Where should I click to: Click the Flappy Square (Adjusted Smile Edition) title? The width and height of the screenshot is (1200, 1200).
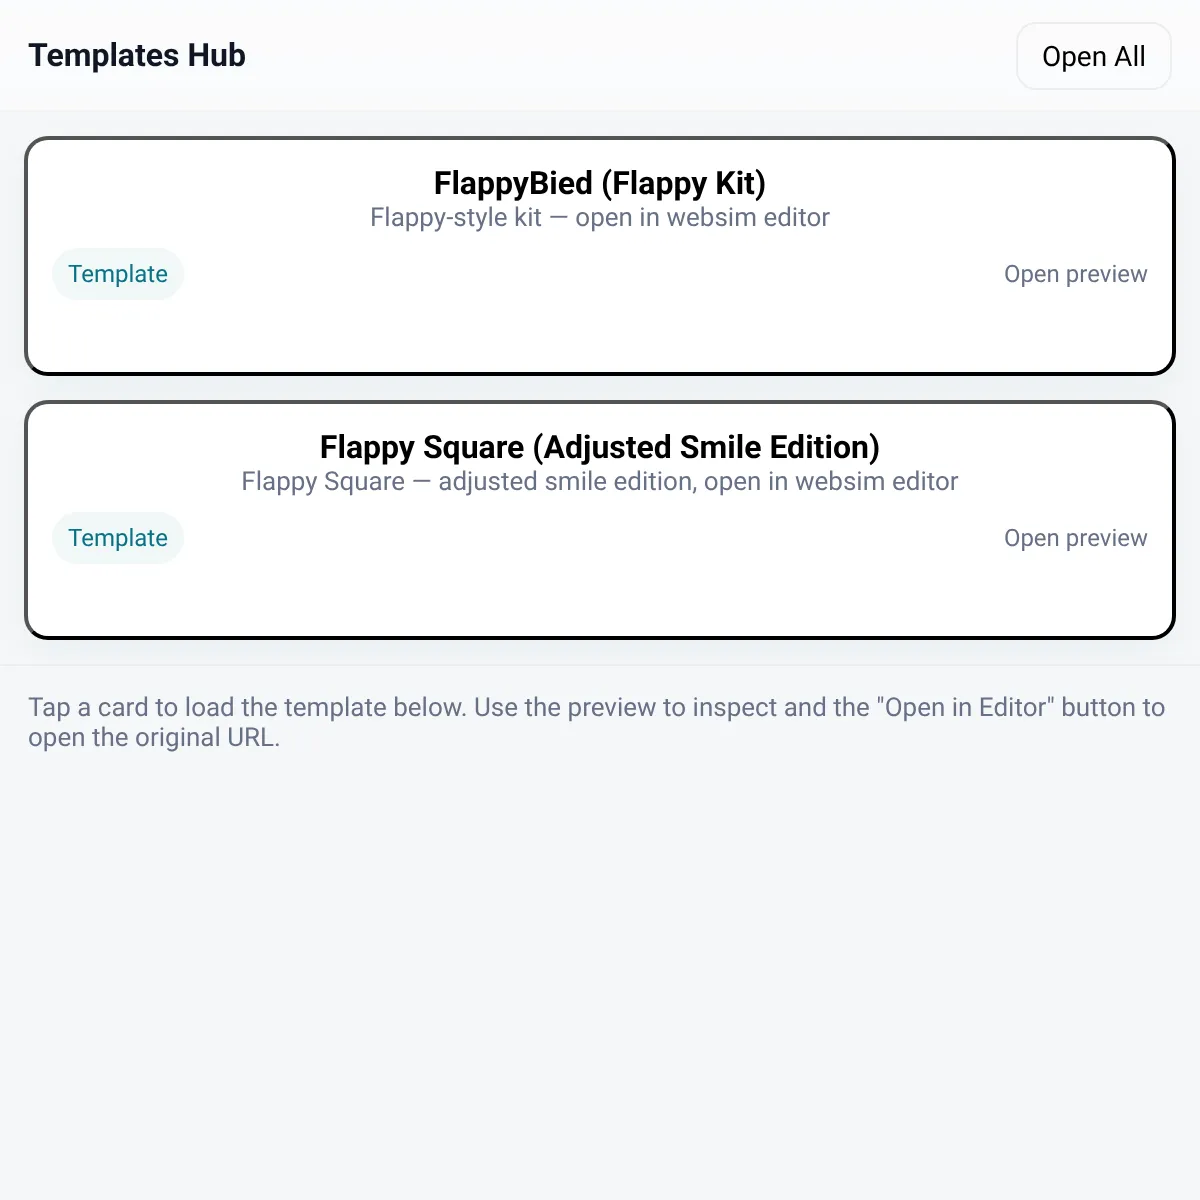(x=600, y=447)
